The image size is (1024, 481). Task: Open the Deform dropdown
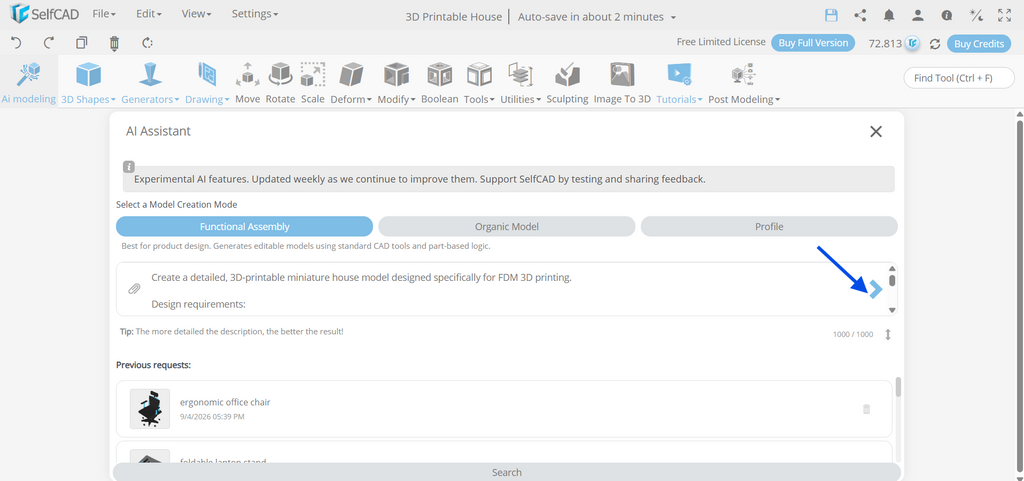tap(351, 82)
